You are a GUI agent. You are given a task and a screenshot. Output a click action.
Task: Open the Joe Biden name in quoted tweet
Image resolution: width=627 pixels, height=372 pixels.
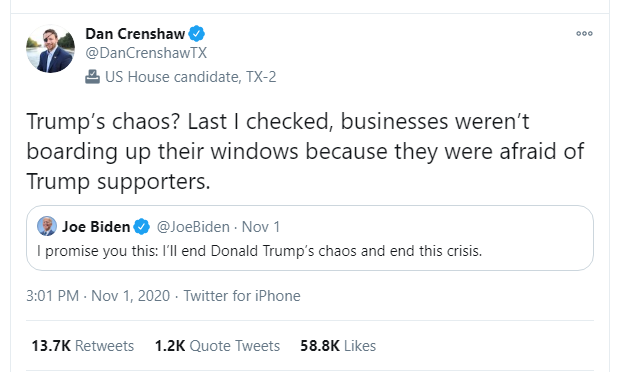click(96, 227)
